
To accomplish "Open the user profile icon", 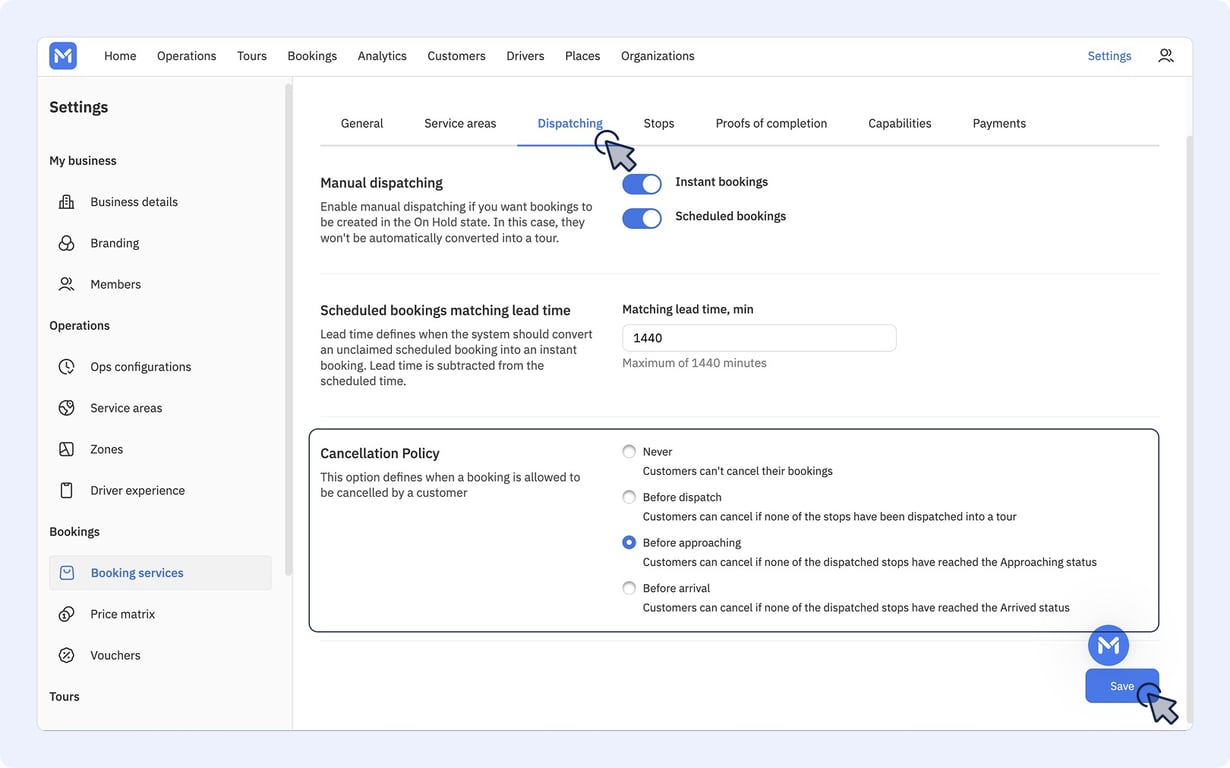I will click(1166, 56).
